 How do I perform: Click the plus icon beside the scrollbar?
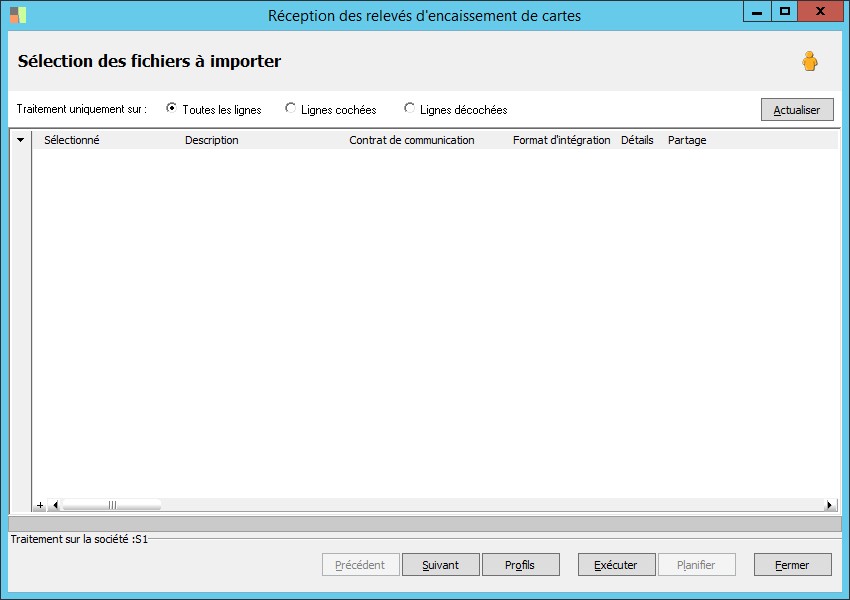pos(40,505)
